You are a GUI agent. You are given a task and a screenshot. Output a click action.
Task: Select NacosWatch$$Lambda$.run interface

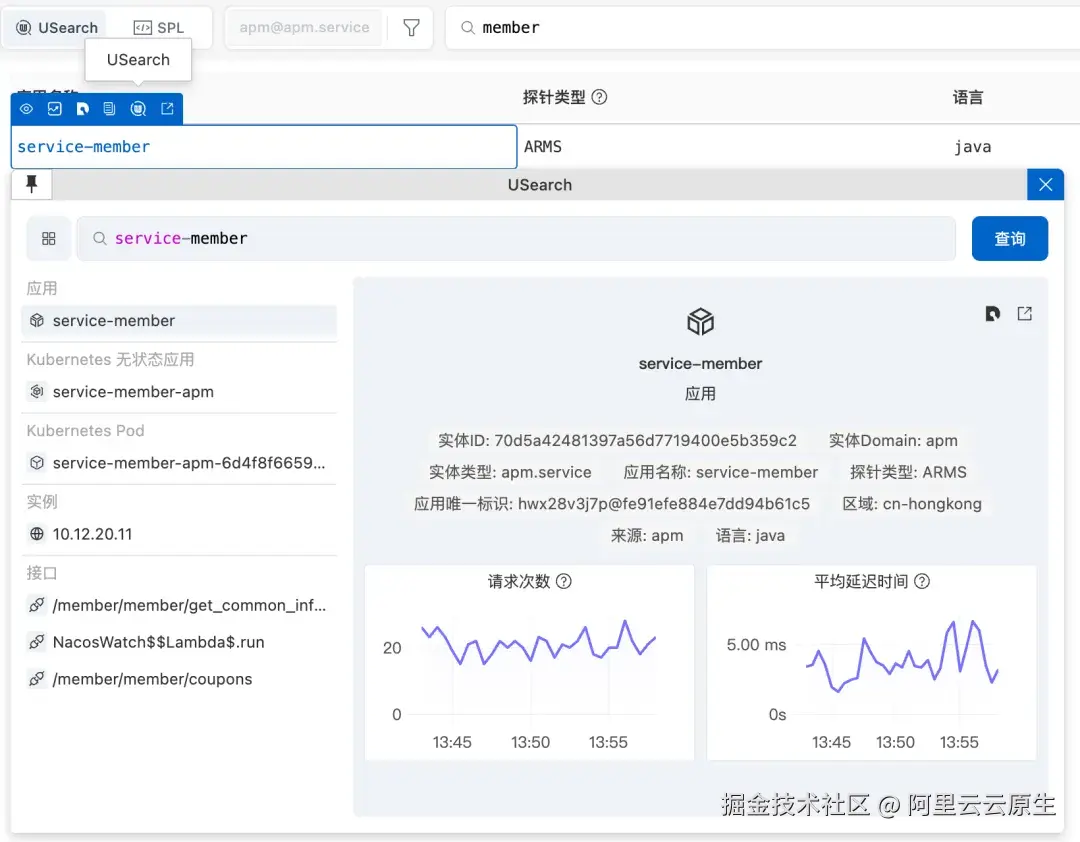(179, 642)
